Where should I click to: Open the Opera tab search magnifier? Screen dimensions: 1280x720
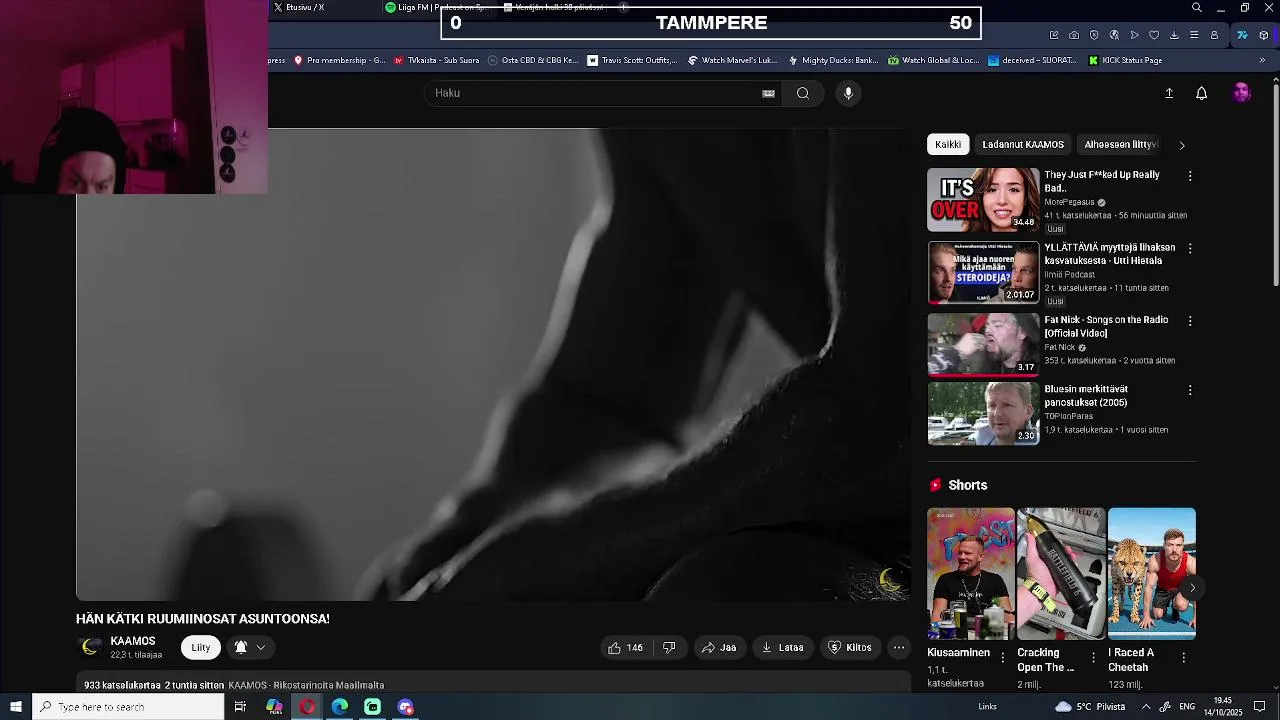tap(1197, 8)
